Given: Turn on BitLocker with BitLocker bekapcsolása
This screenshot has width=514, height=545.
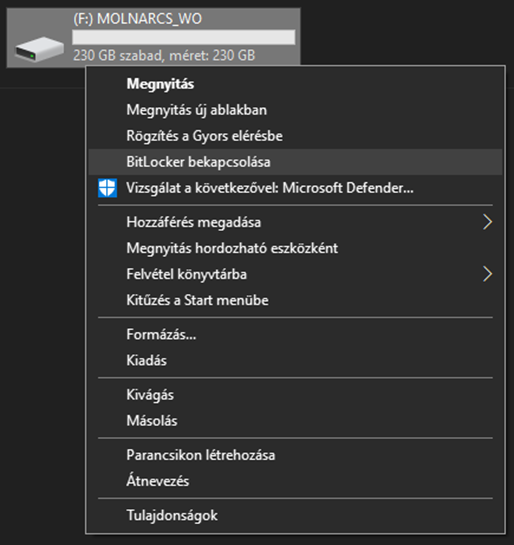Looking at the screenshot, I should click(295, 162).
